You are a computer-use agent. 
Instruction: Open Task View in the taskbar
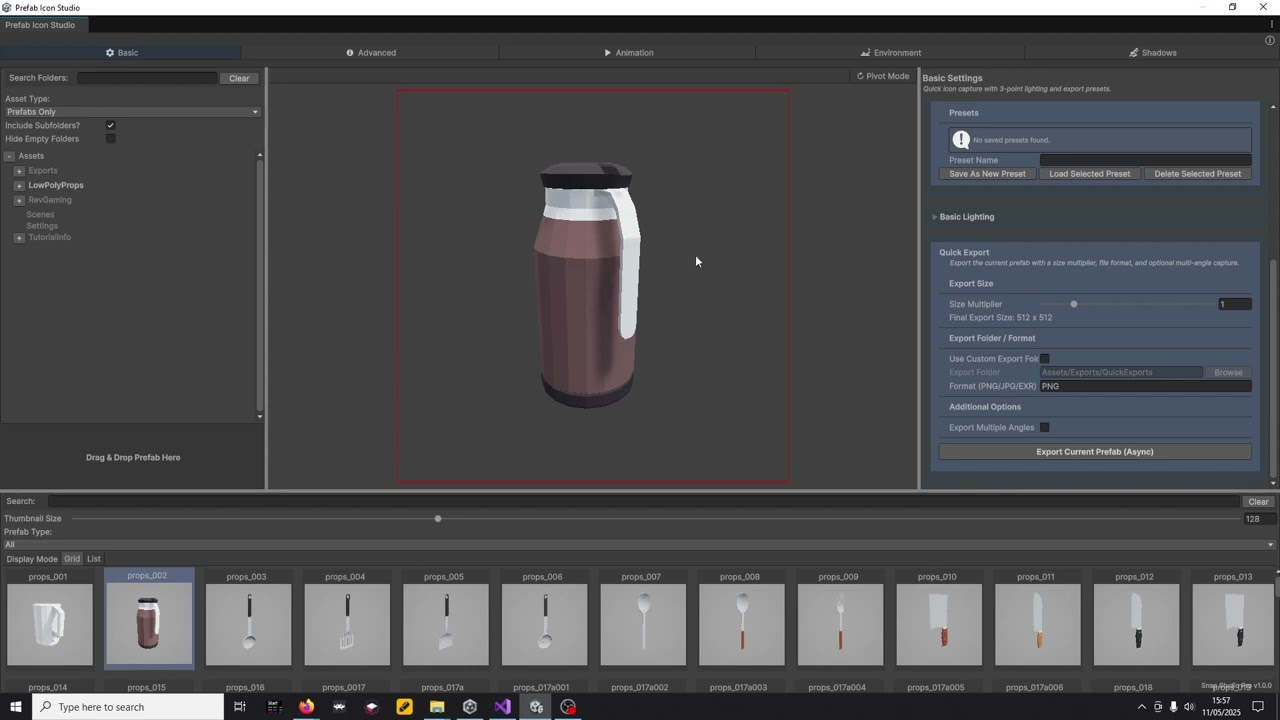(239, 707)
